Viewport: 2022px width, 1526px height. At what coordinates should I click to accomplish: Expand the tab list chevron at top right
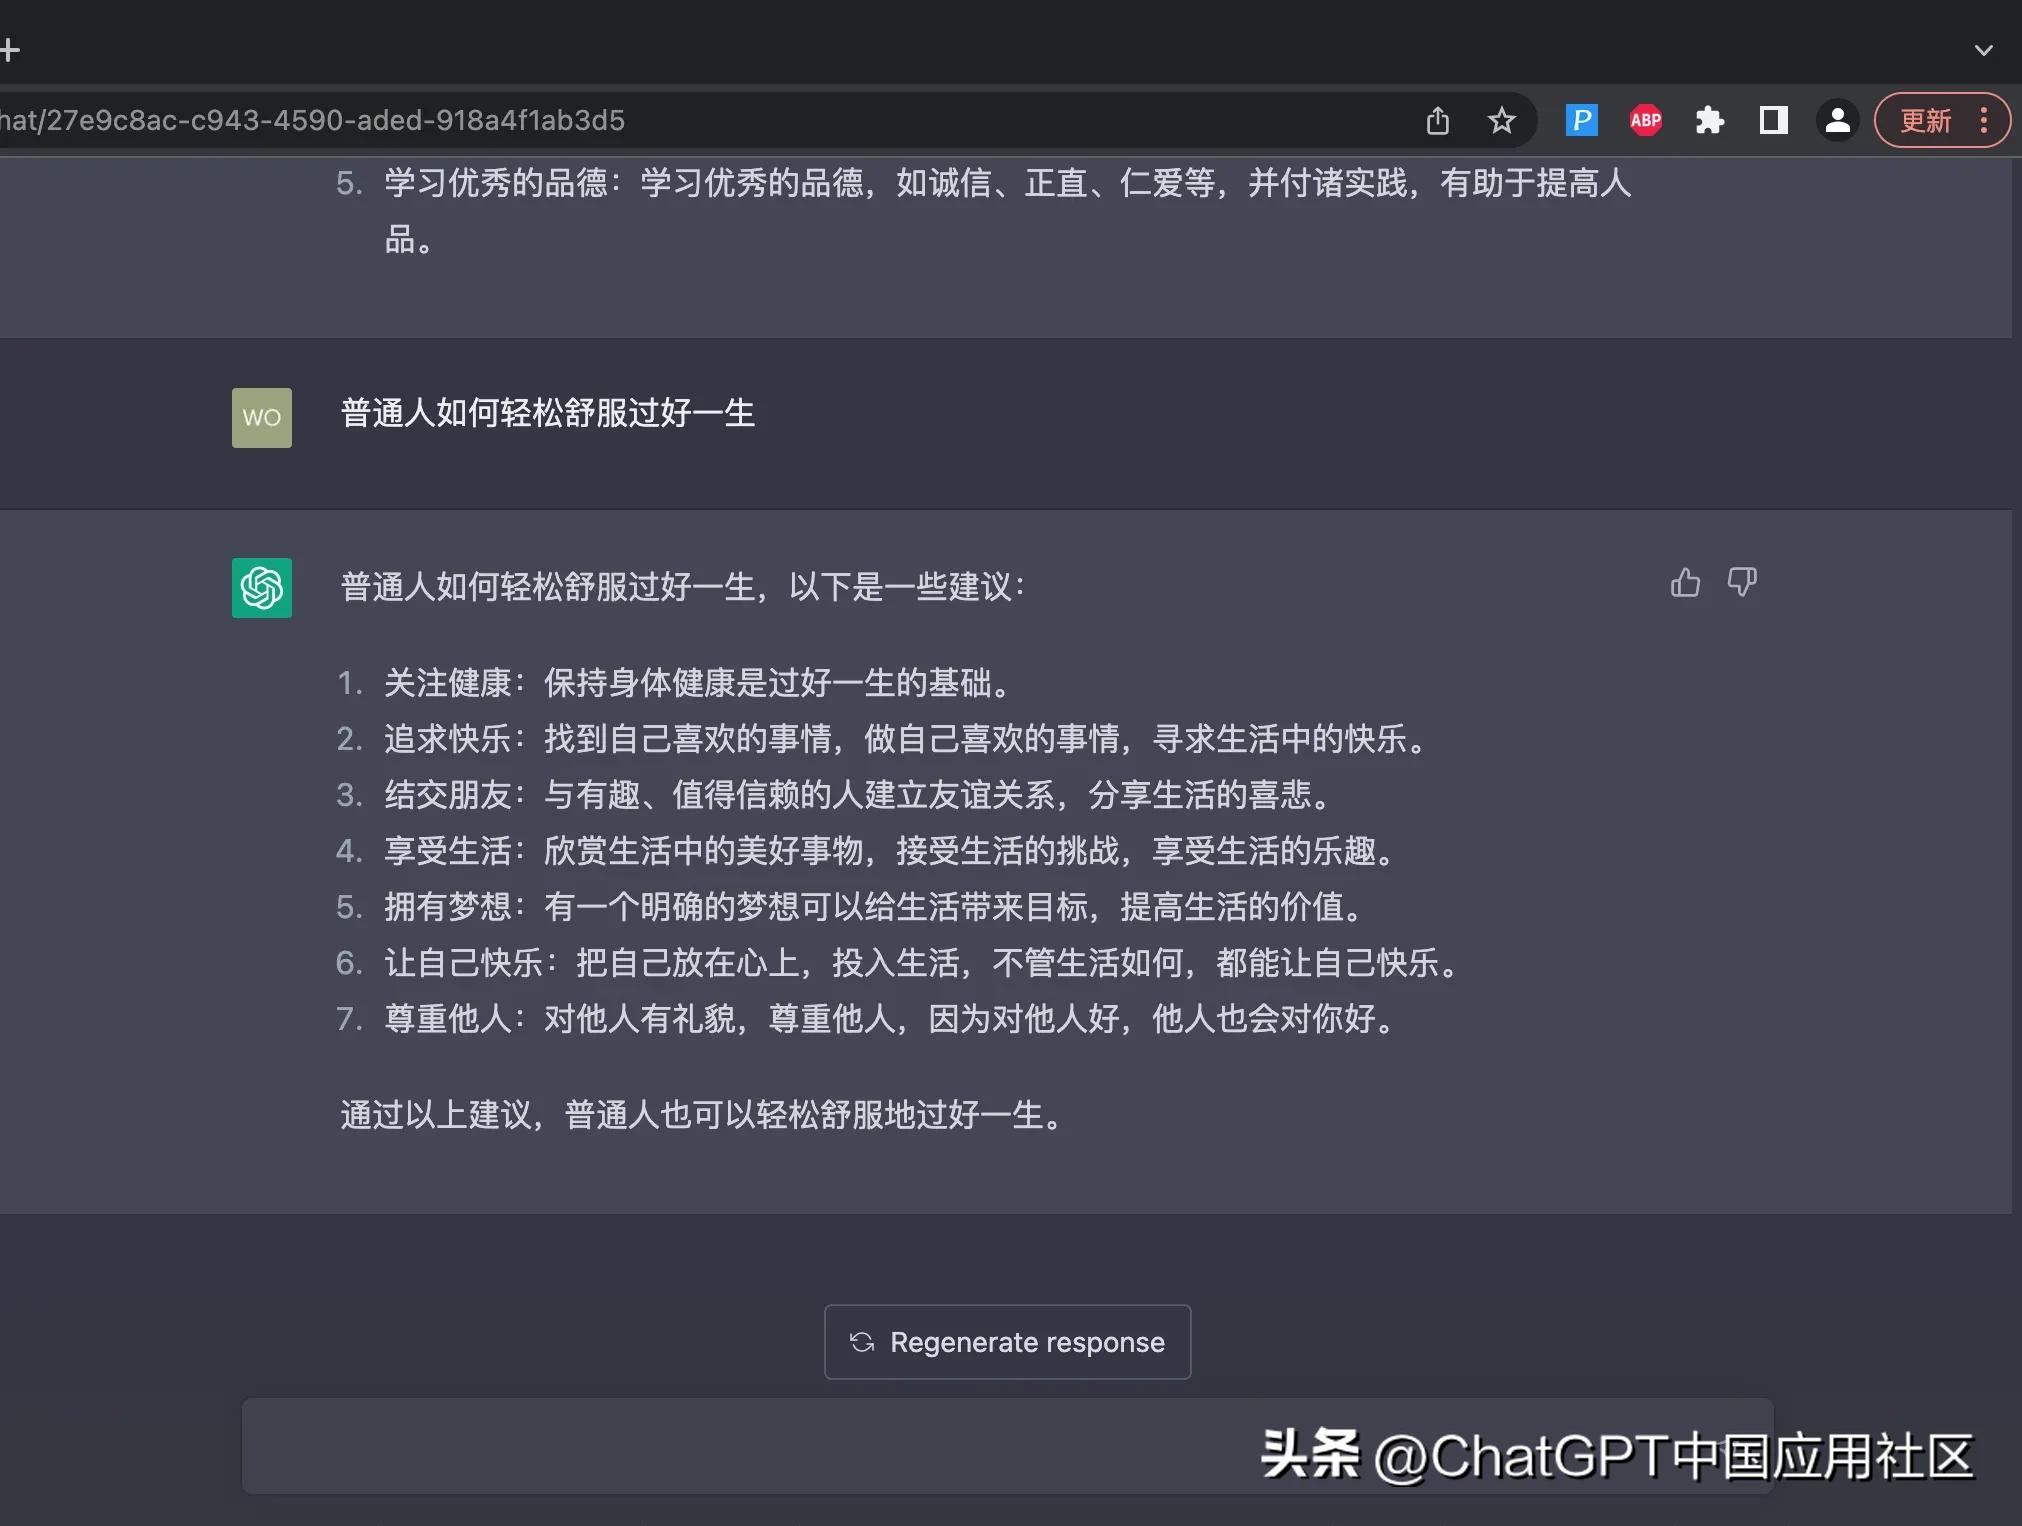click(x=1985, y=49)
